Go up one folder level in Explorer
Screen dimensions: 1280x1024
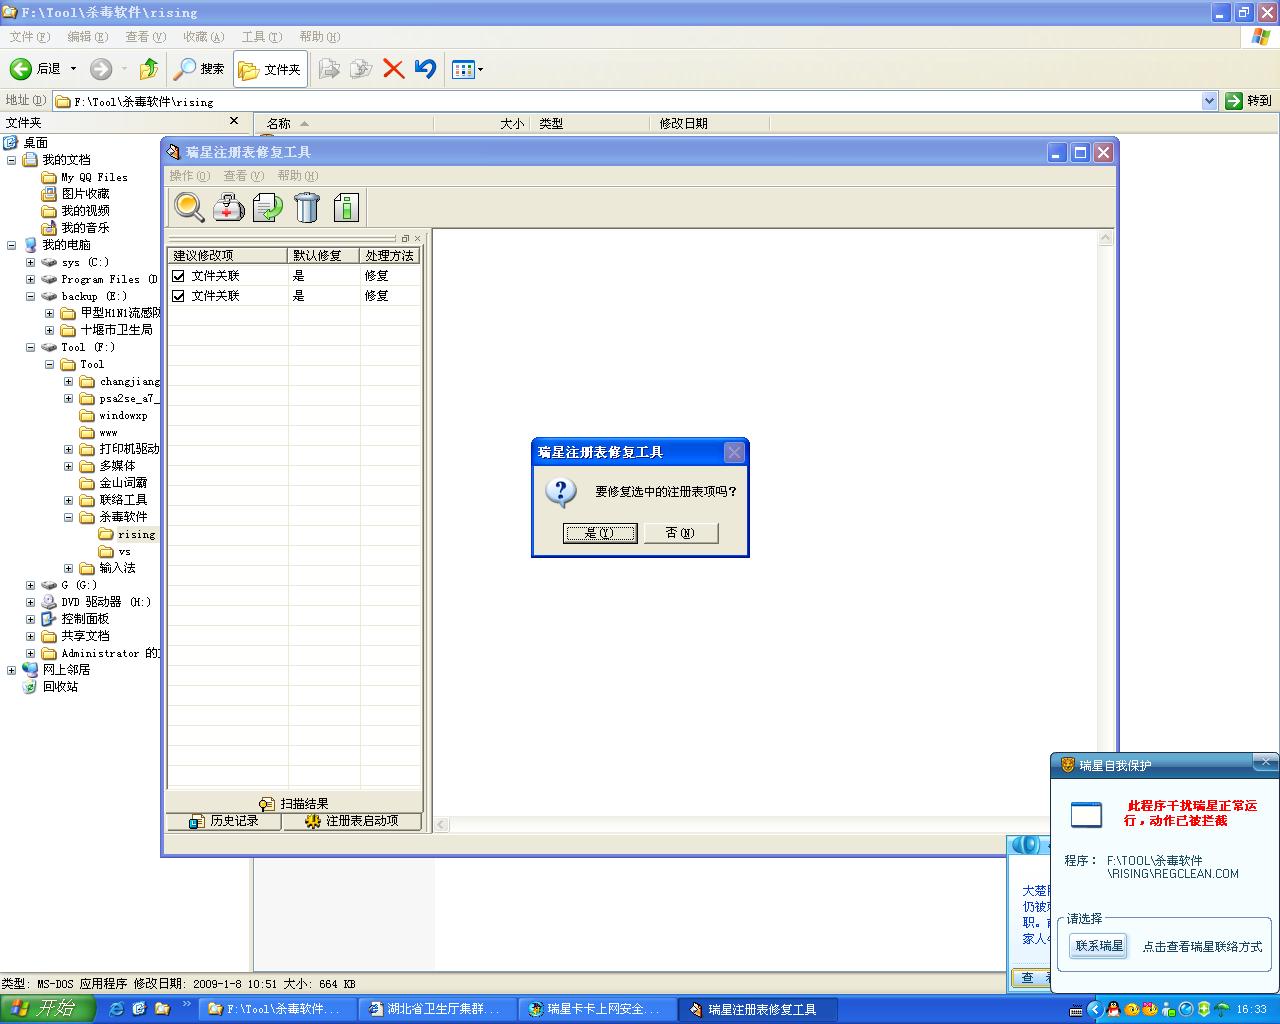point(148,69)
